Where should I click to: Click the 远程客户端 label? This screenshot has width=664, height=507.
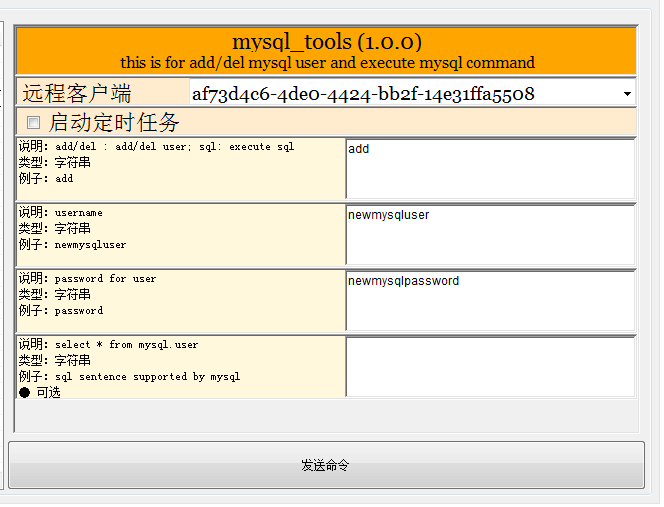77,94
